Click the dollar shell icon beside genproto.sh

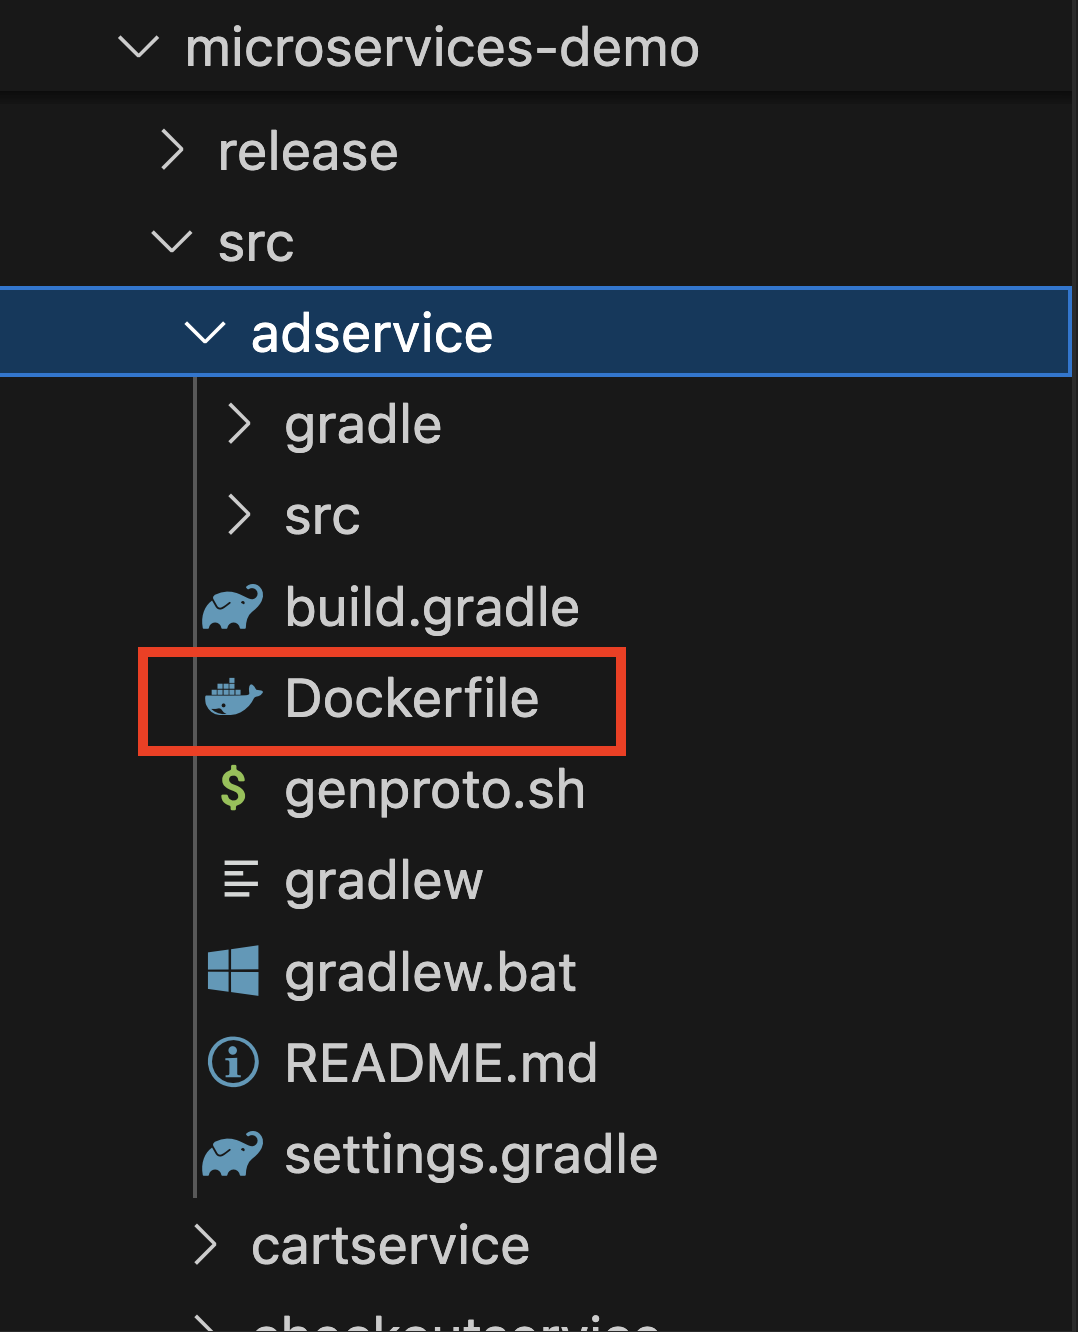[233, 789]
